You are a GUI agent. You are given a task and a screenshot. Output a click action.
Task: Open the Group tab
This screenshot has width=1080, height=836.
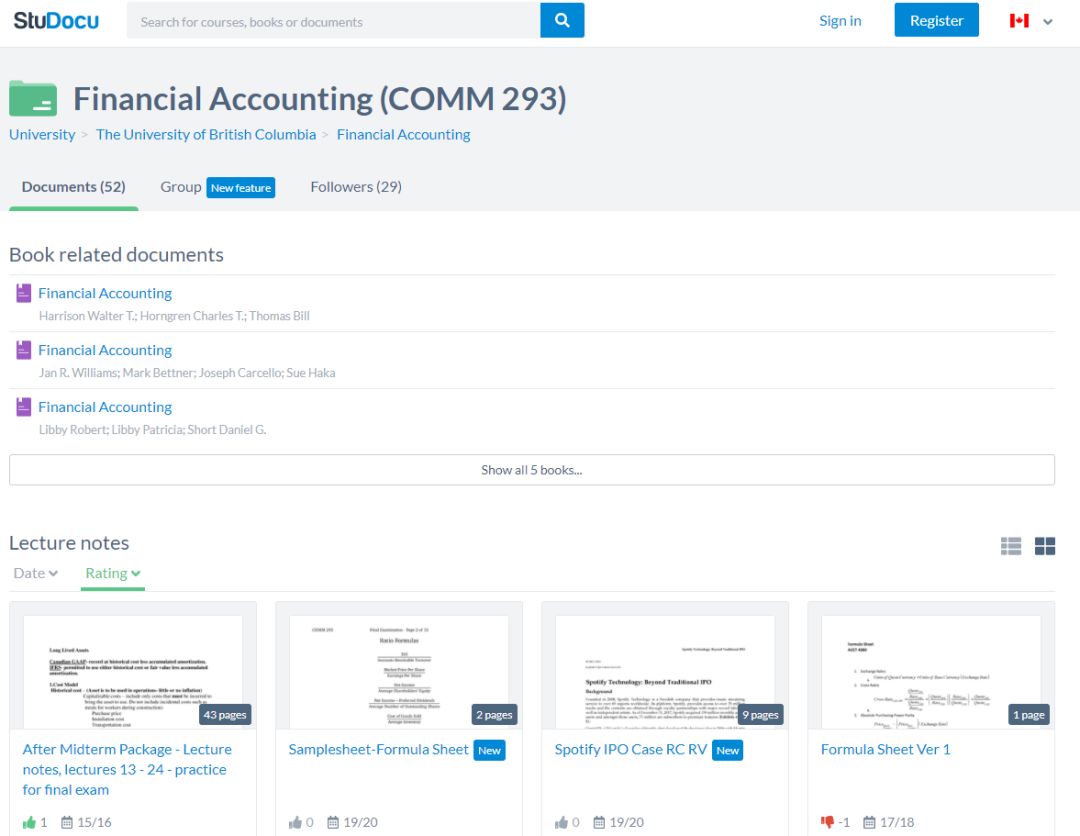click(180, 187)
